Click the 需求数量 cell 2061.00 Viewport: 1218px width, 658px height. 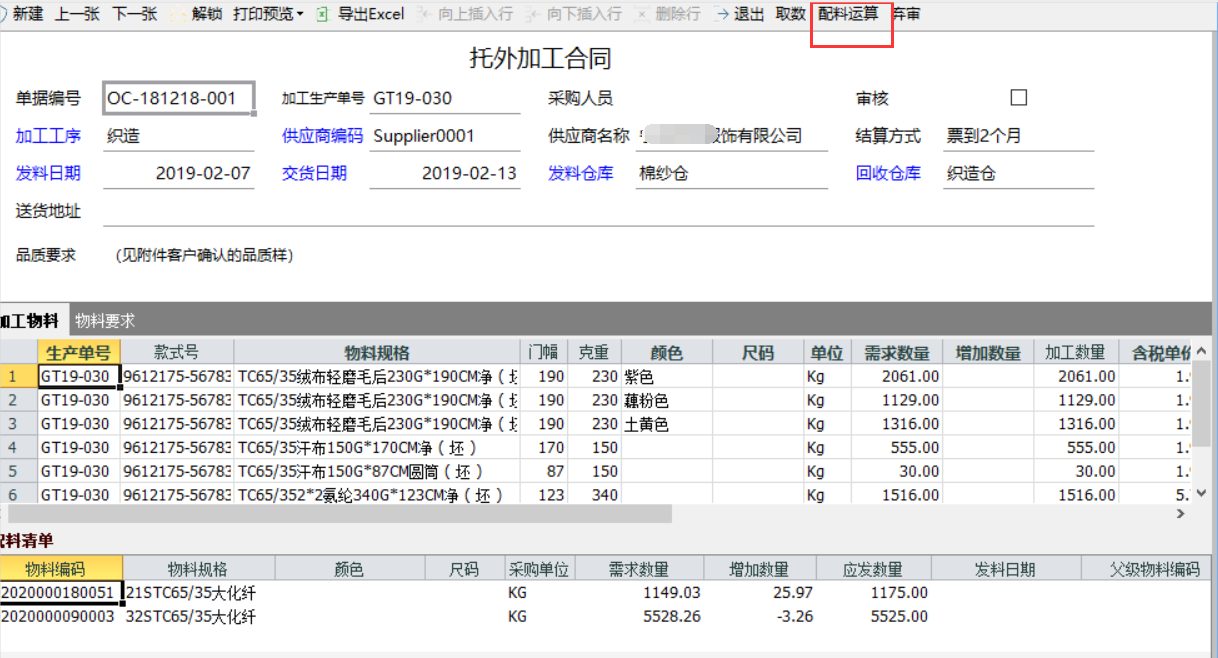[896, 376]
